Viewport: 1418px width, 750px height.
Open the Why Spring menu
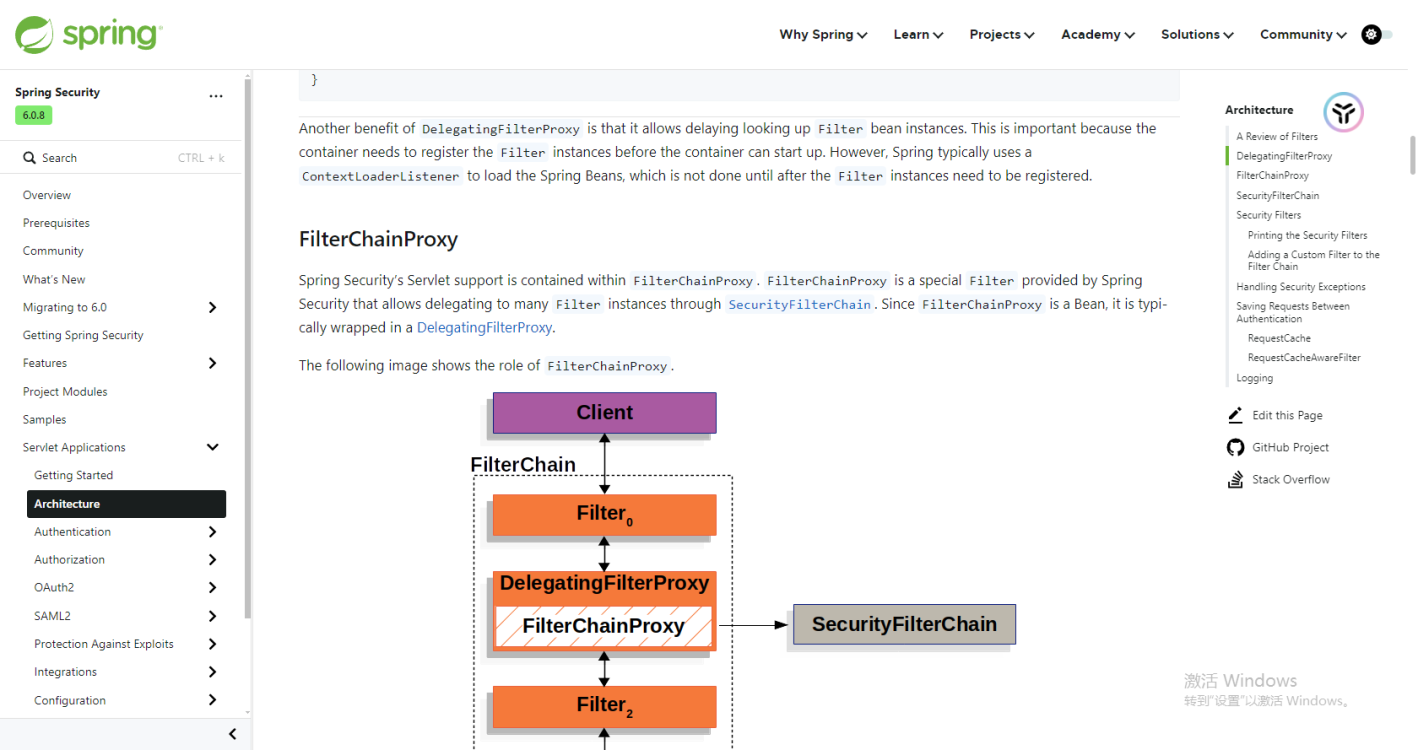[823, 34]
